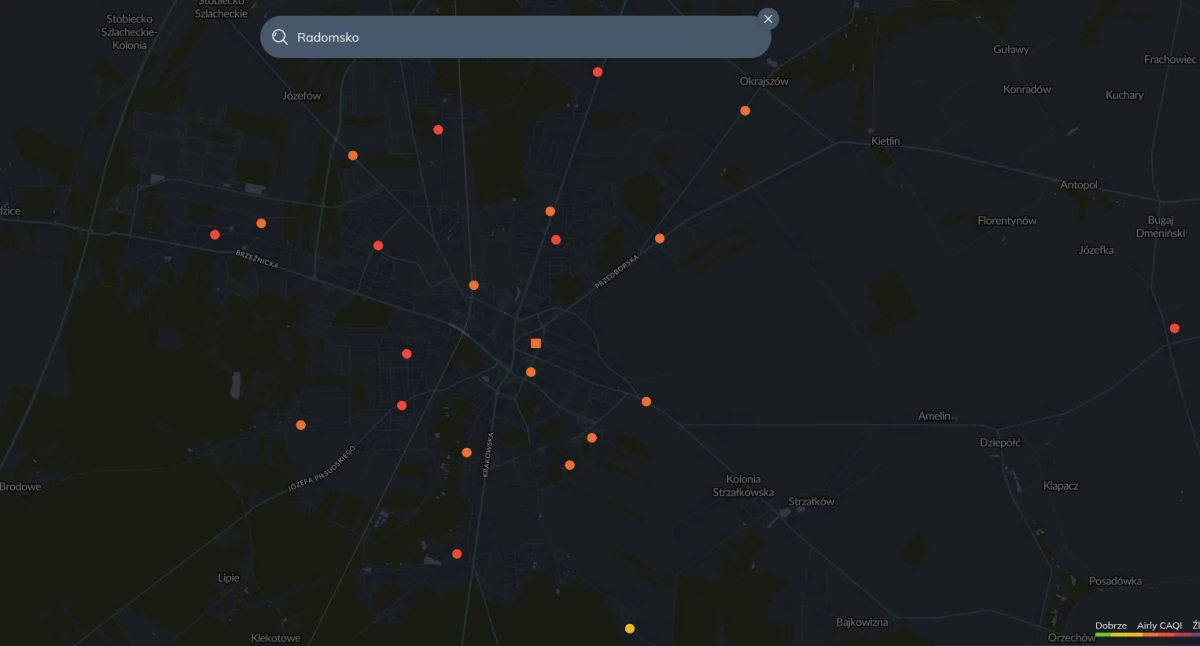Select the orange square sensor marker
Image resolution: width=1200 pixels, height=646 pixels.
point(536,343)
